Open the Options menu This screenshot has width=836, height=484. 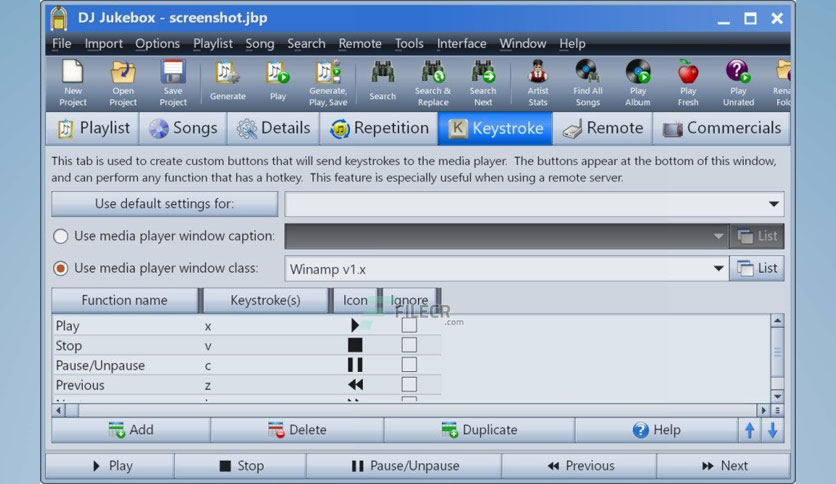click(x=157, y=44)
